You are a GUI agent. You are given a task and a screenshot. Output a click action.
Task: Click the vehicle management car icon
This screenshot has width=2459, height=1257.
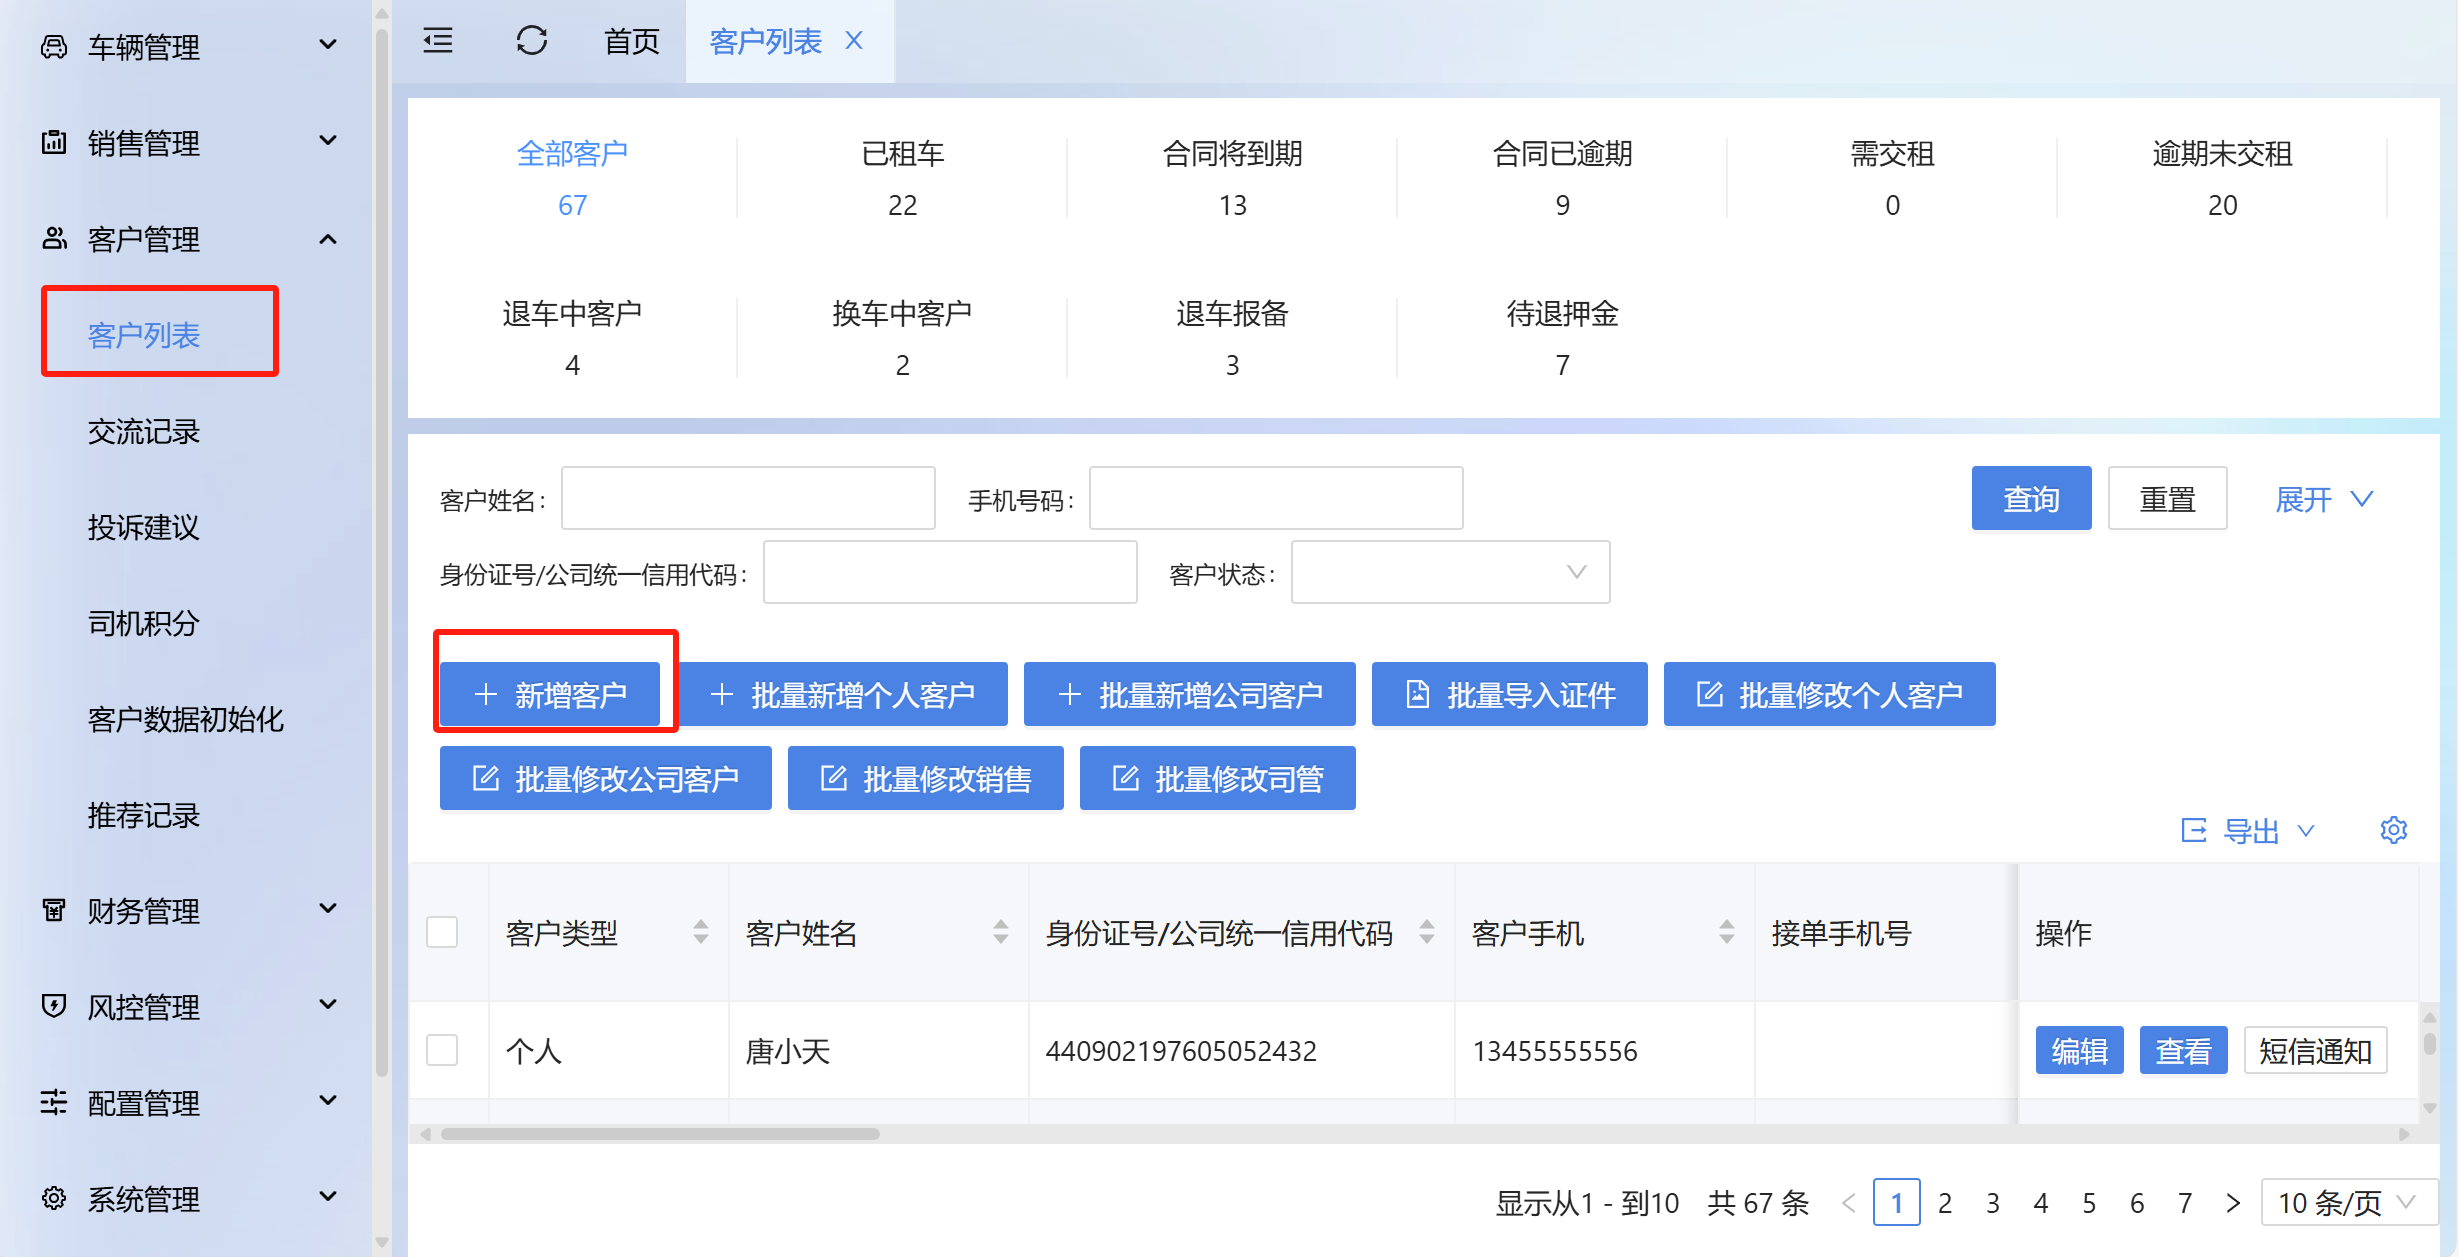[54, 47]
